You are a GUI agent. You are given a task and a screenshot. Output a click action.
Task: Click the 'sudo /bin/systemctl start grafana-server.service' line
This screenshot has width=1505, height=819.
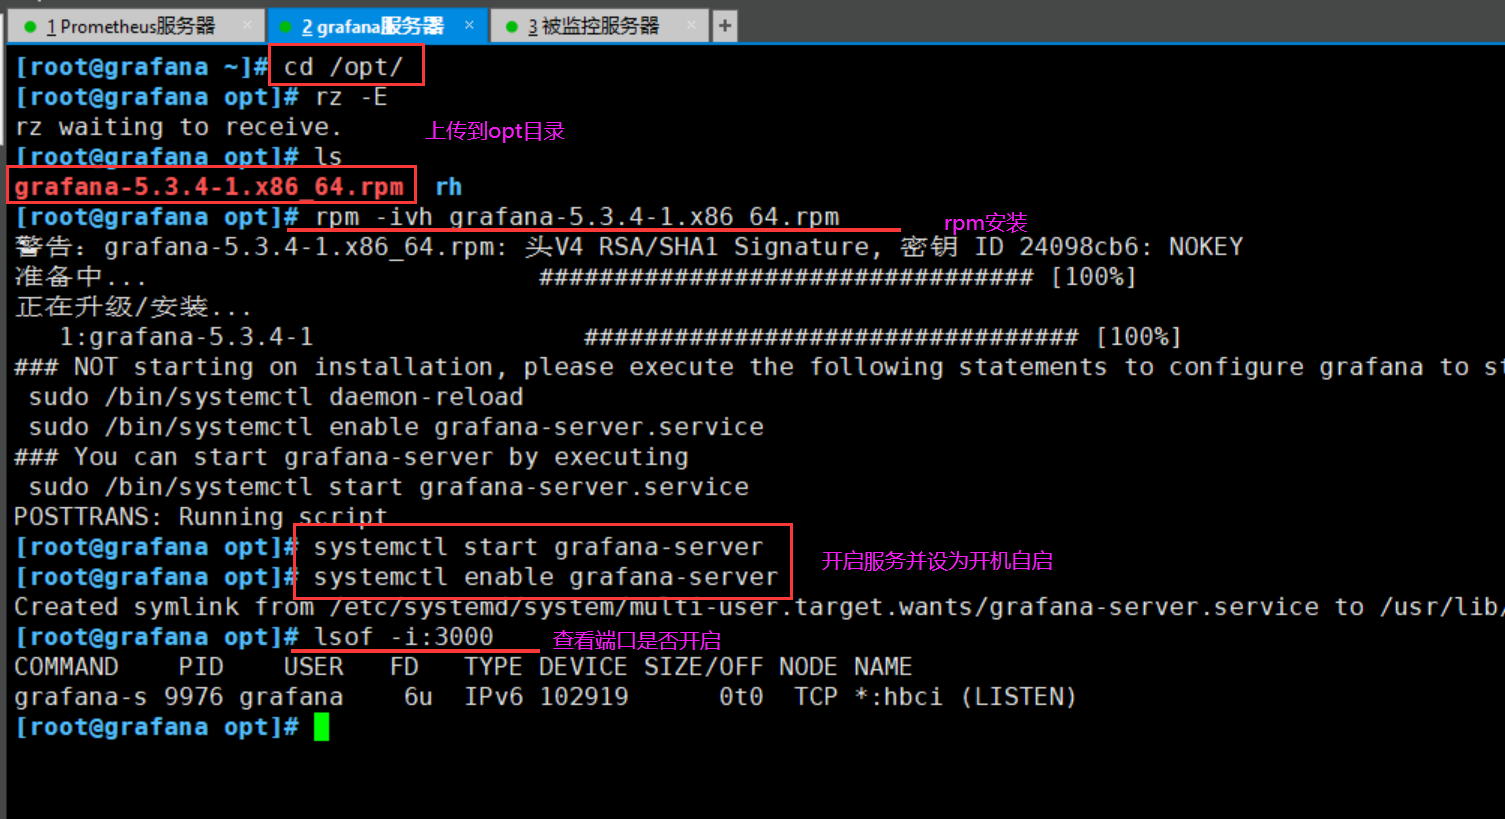tap(388, 487)
